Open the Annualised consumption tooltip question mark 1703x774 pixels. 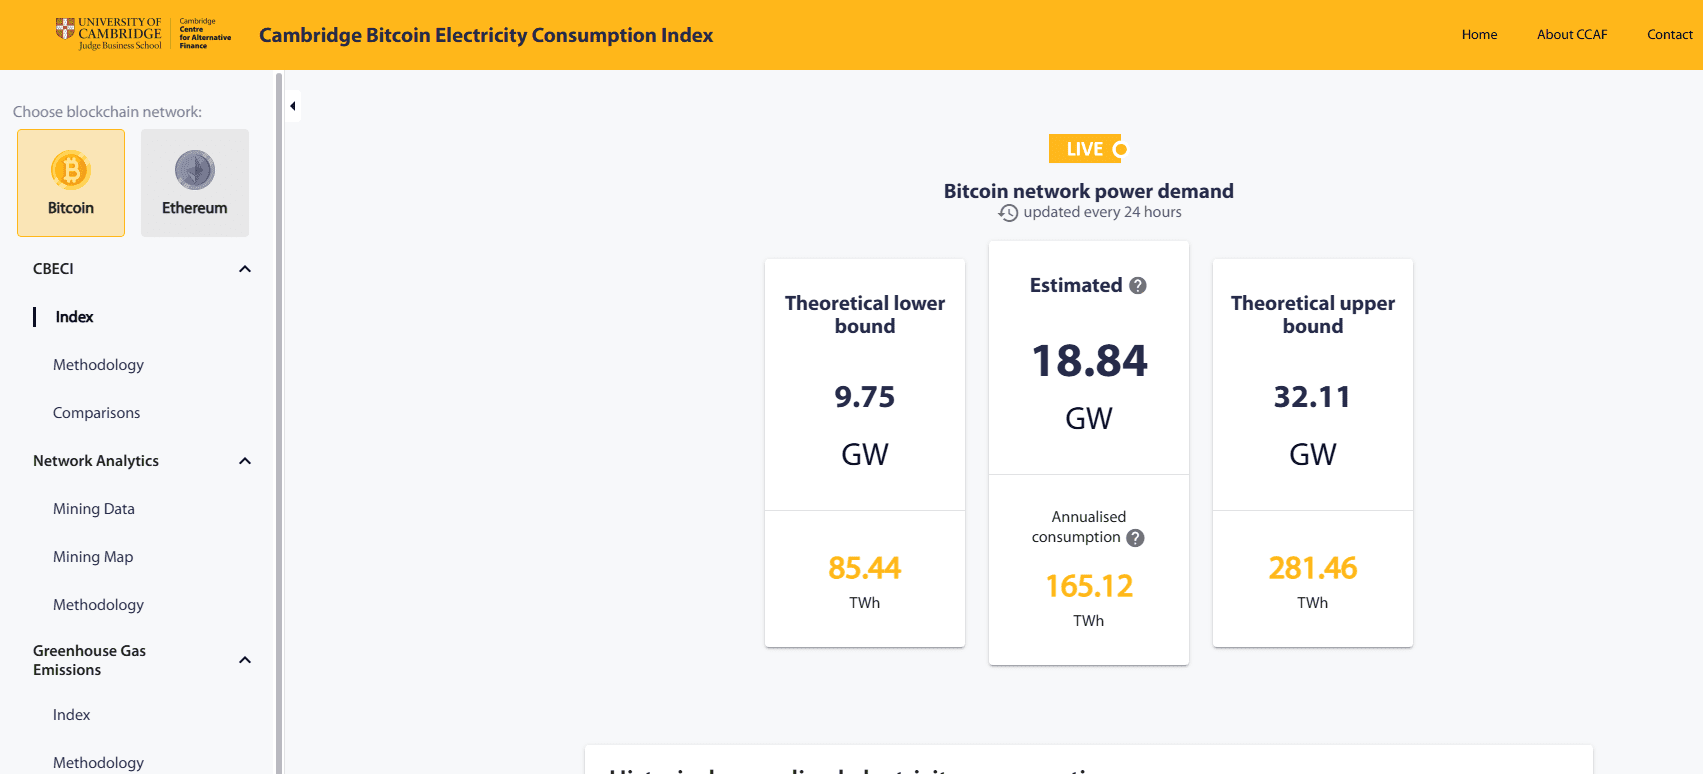coord(1134,537)
